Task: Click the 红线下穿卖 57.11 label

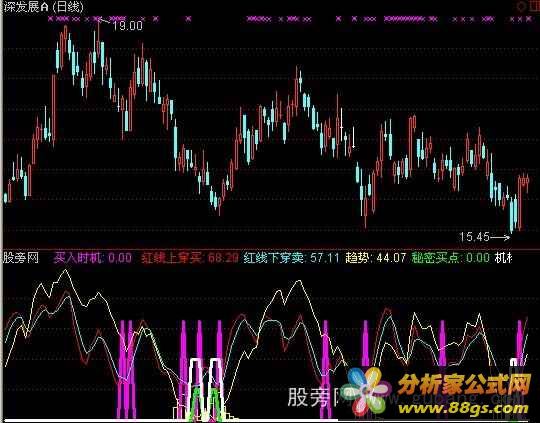Action: 291,258
